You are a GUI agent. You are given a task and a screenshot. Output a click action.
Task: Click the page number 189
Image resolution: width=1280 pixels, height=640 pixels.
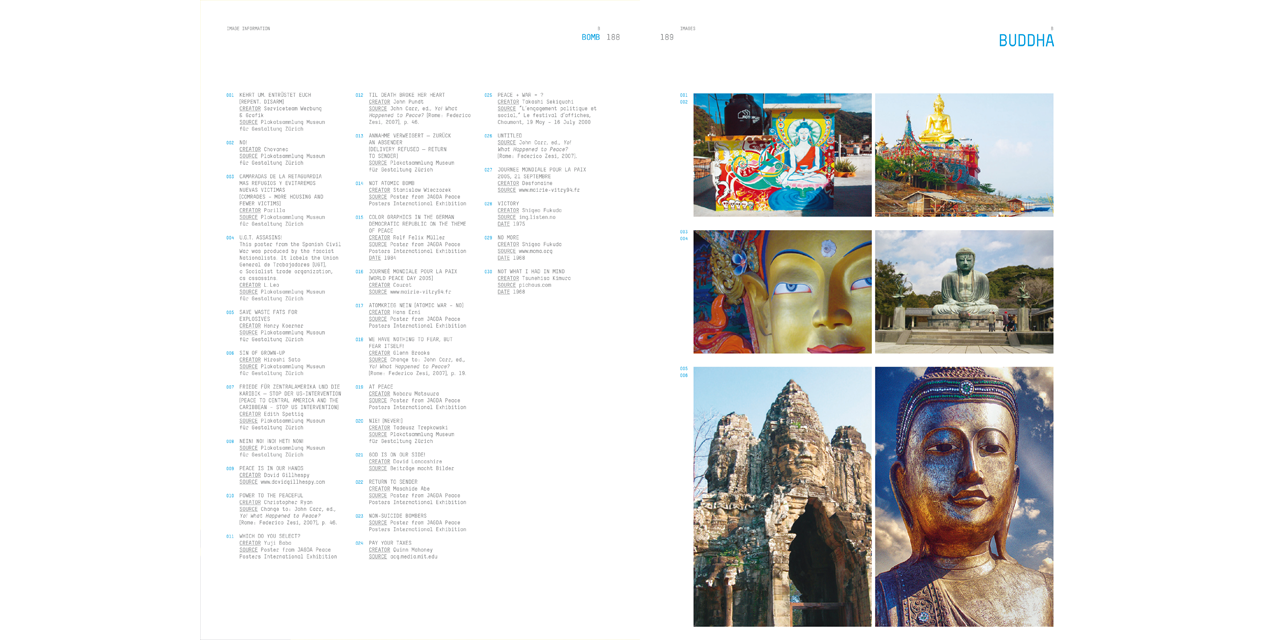pyautogui.click(x=666, y=37)
